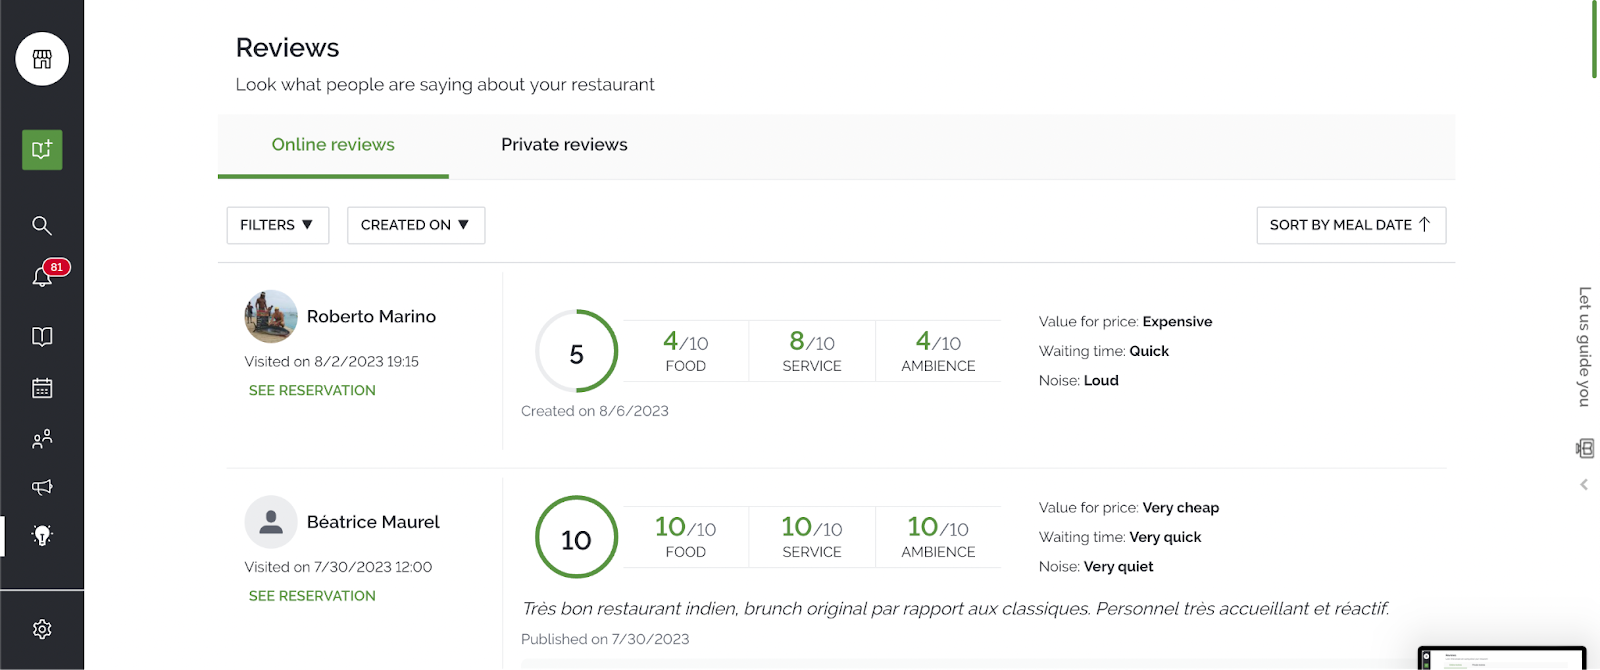Open the customers people icon in sidebar

coord(42,439)
